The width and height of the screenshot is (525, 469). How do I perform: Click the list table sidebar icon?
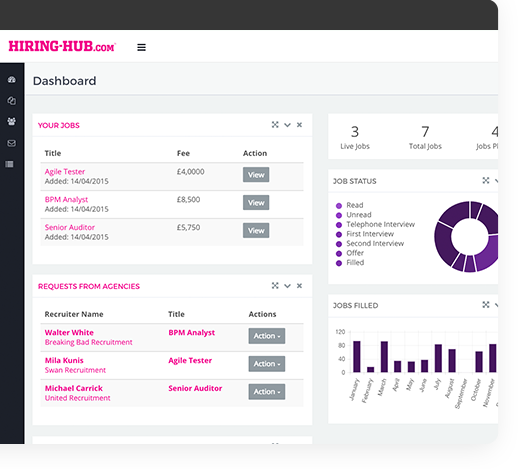[9, 164]
